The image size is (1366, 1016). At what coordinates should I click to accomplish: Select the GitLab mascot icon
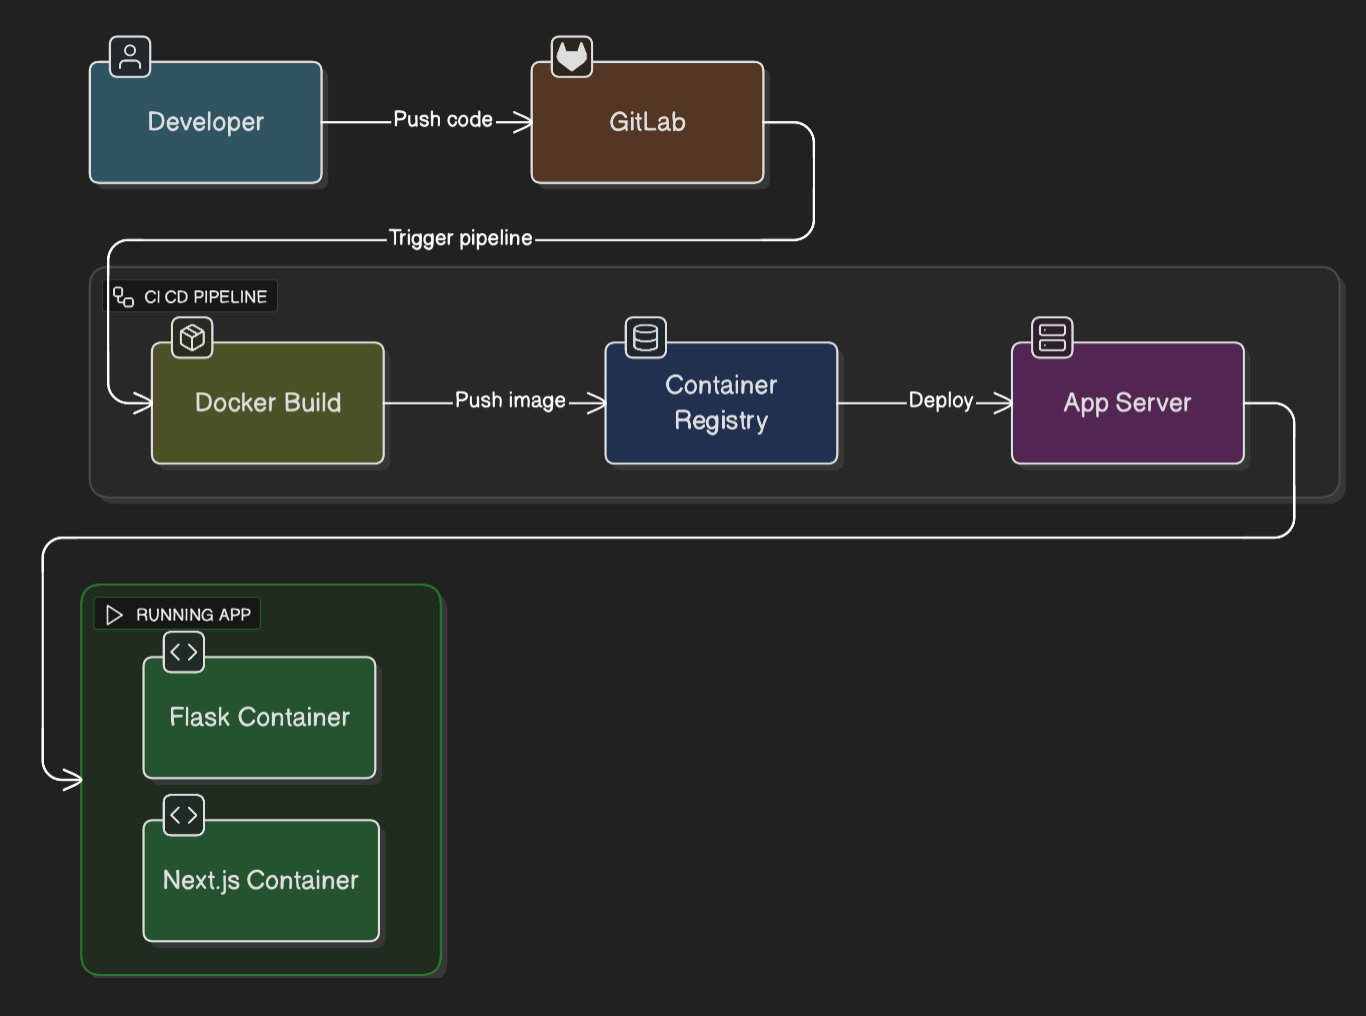tap(571, 57)
